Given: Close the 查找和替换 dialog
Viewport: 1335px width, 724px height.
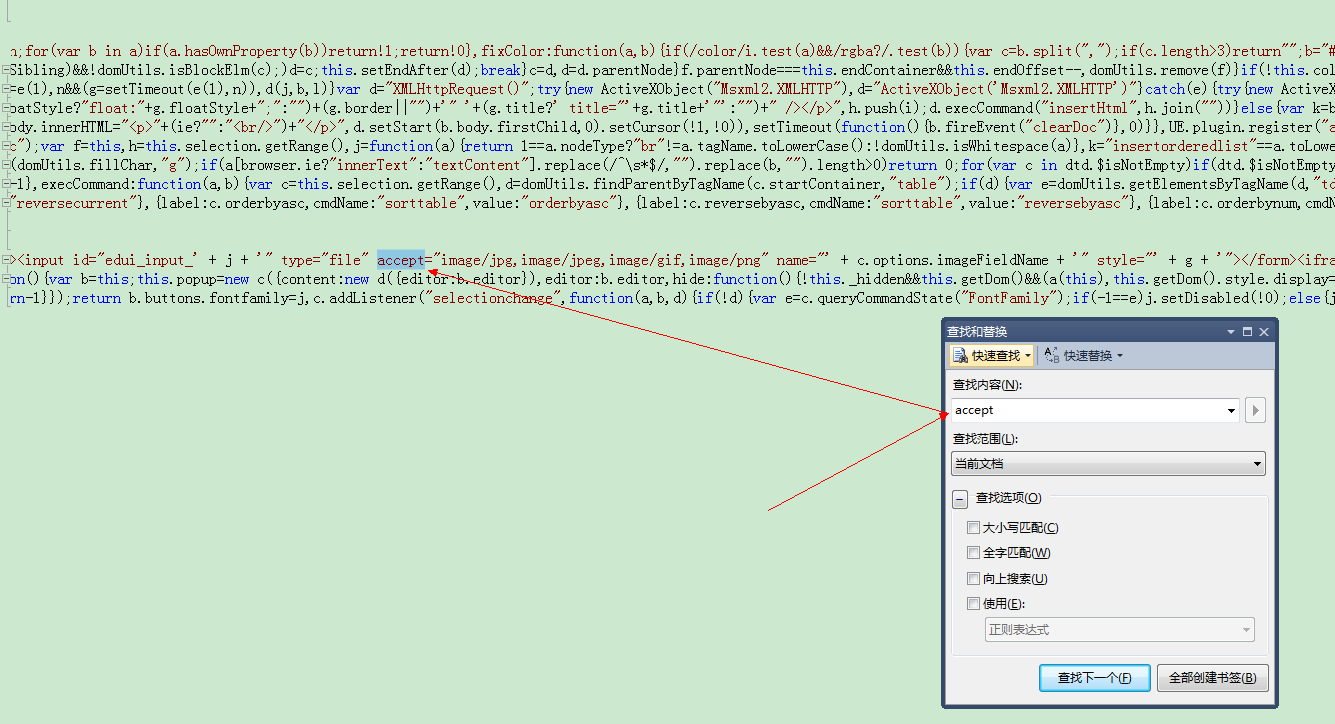Looking at the screenshot, I should [1264, 332].
